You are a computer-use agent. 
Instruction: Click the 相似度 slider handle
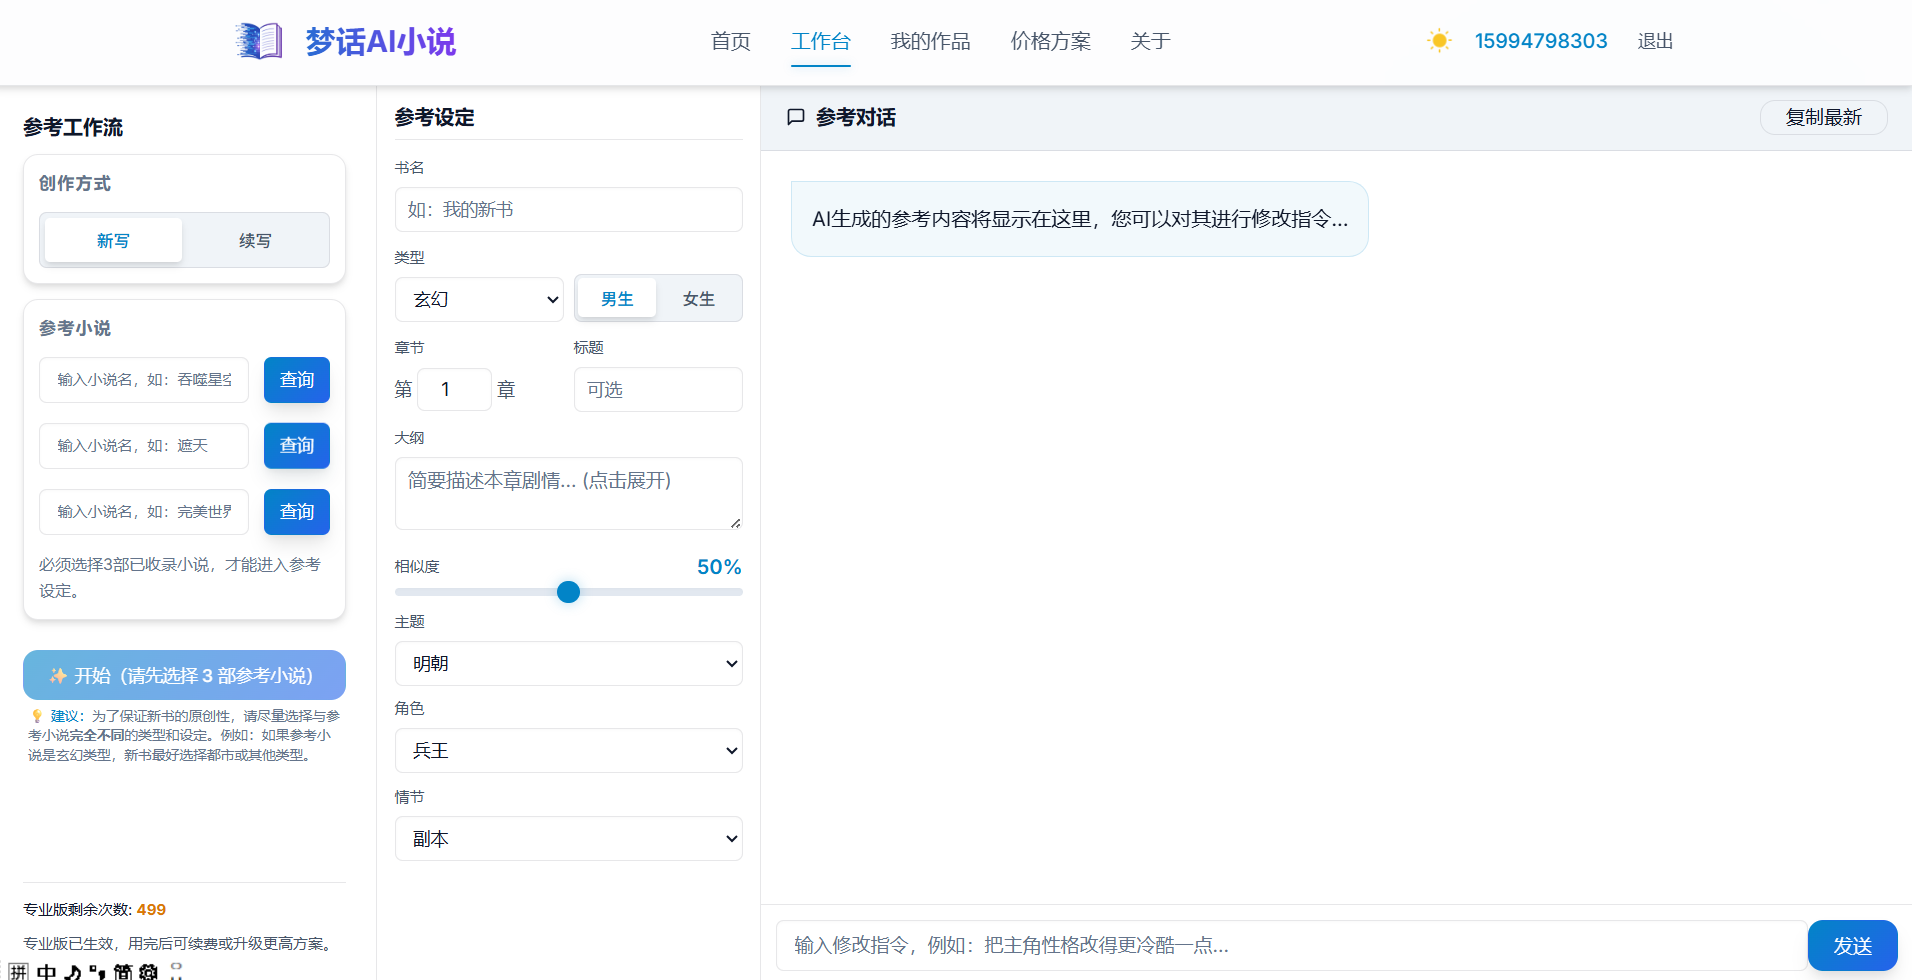(568, 592)
